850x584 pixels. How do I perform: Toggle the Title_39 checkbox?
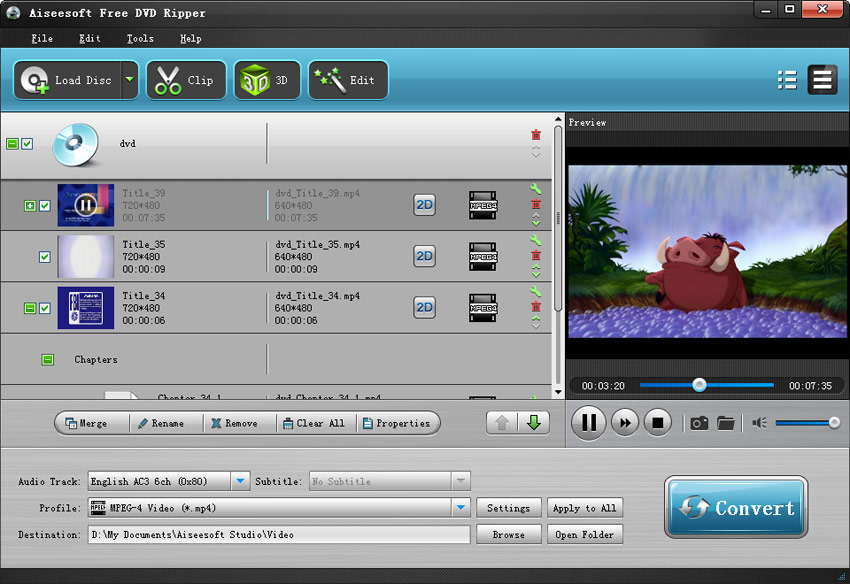tap(44, 205)
